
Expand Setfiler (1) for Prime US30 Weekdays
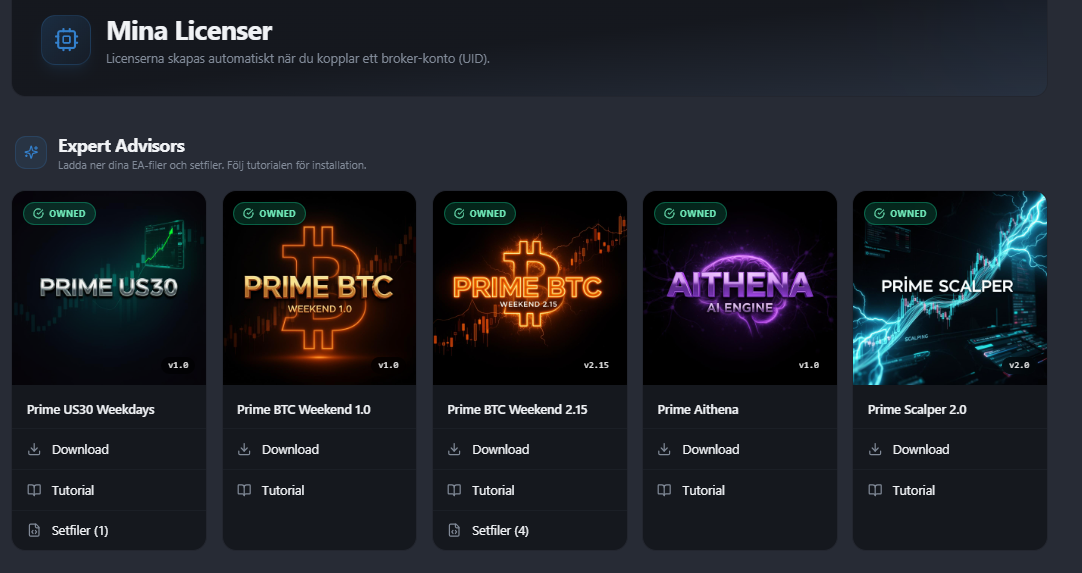[109, 530]
